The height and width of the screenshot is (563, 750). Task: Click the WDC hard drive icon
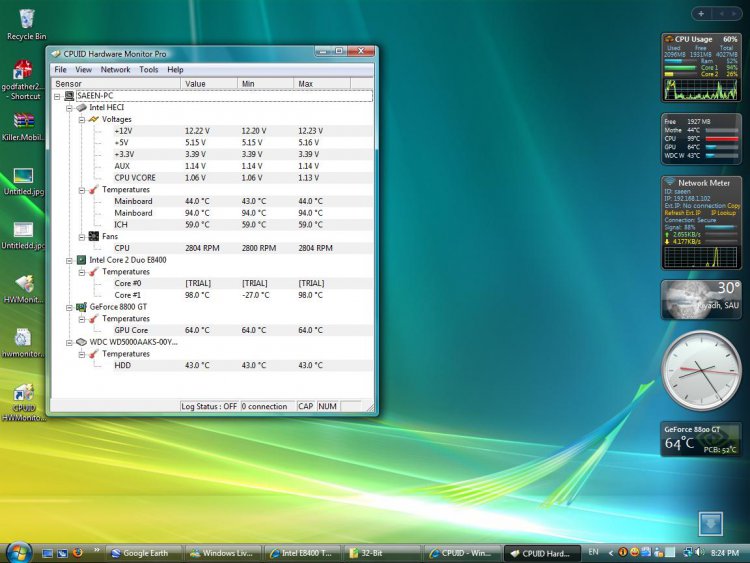coord(81,342)
